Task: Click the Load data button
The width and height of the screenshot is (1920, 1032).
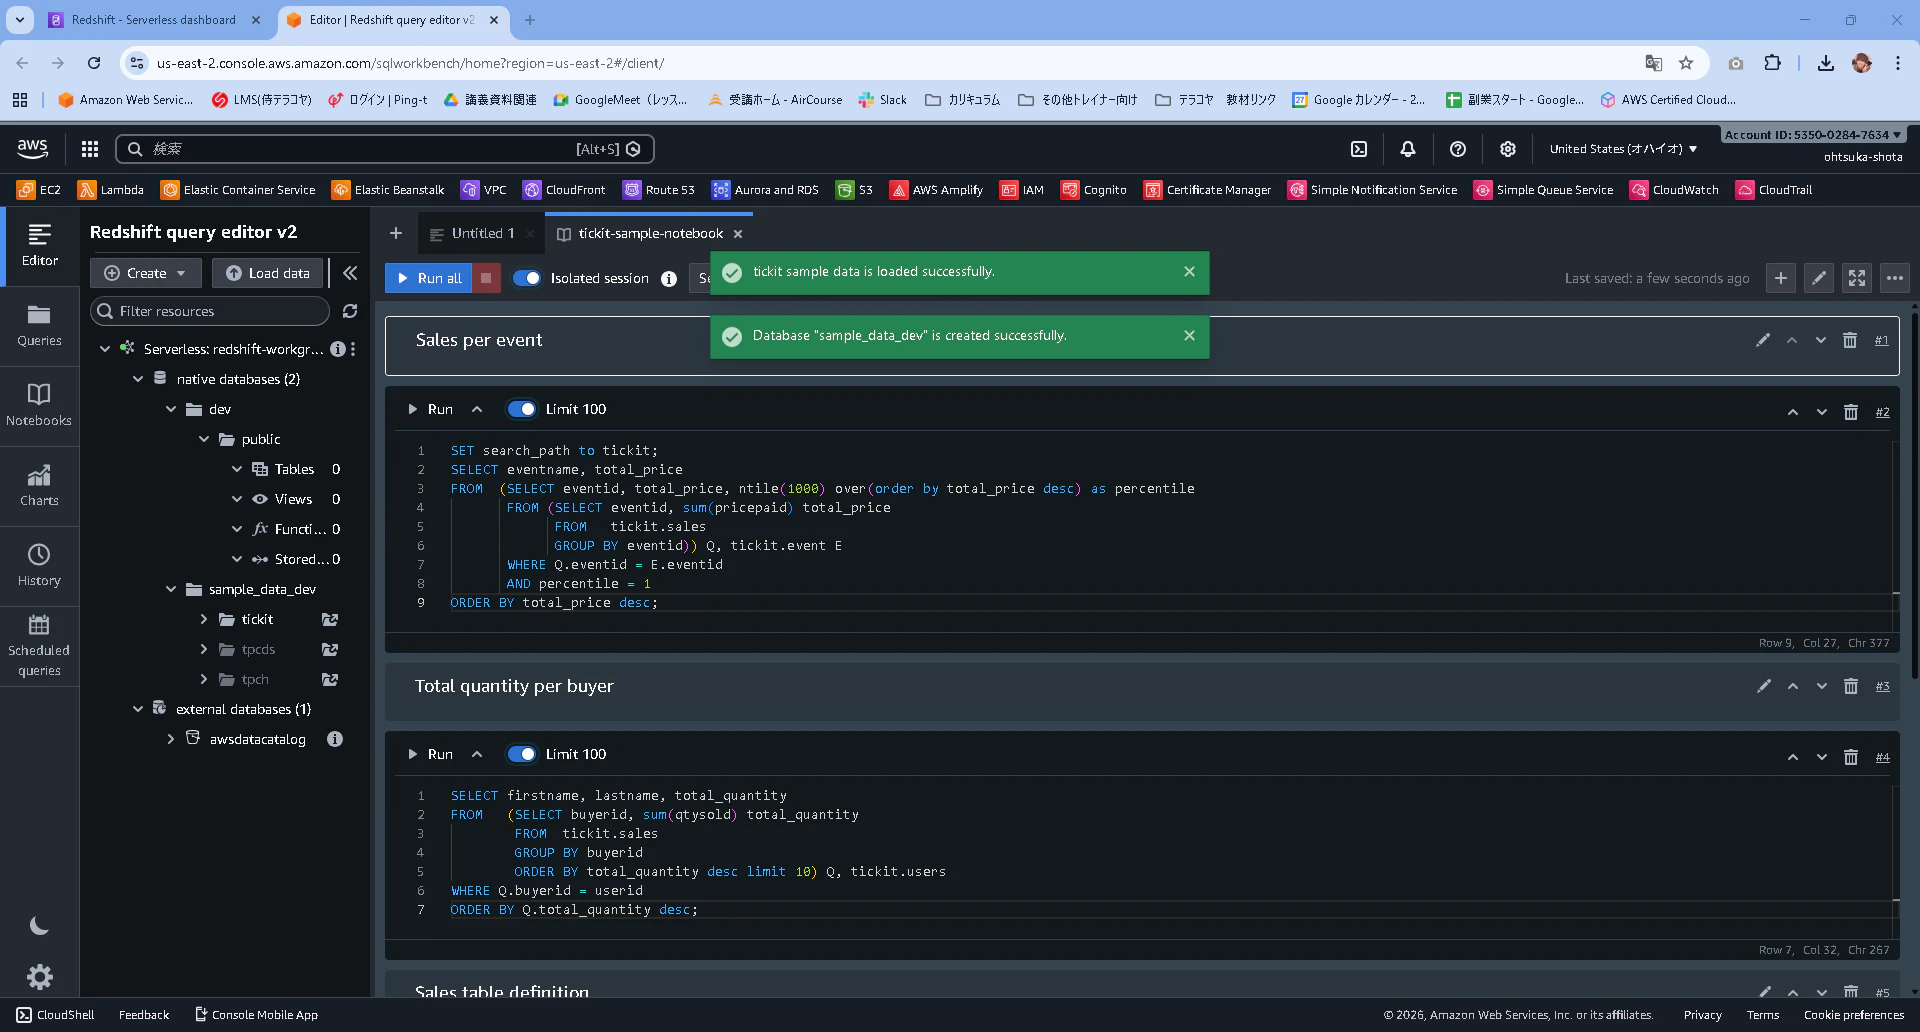Action: (268, 273)
